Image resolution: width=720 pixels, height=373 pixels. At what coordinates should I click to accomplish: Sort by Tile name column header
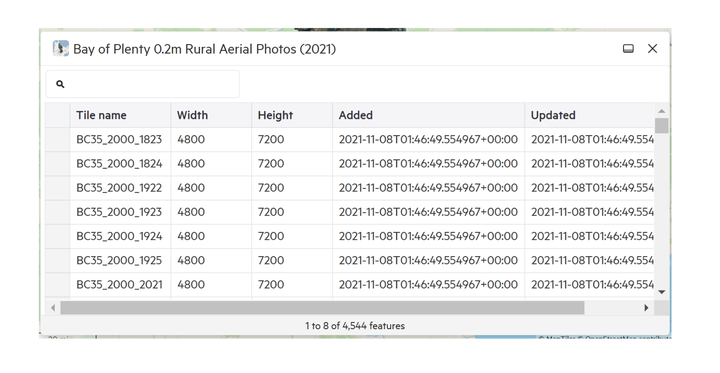(120, 115)
